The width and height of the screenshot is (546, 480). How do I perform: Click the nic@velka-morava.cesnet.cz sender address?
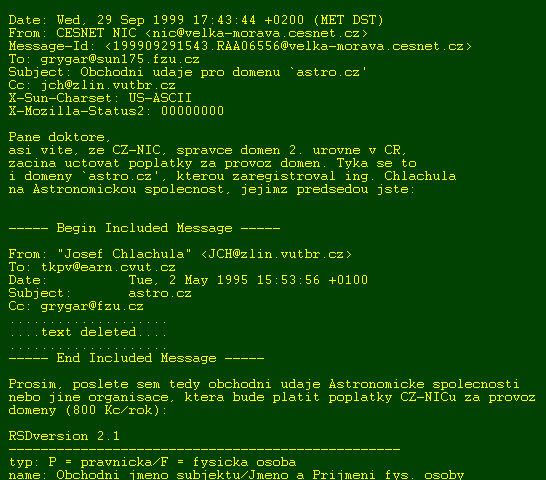pyautogui.click(x=256, y=33)
